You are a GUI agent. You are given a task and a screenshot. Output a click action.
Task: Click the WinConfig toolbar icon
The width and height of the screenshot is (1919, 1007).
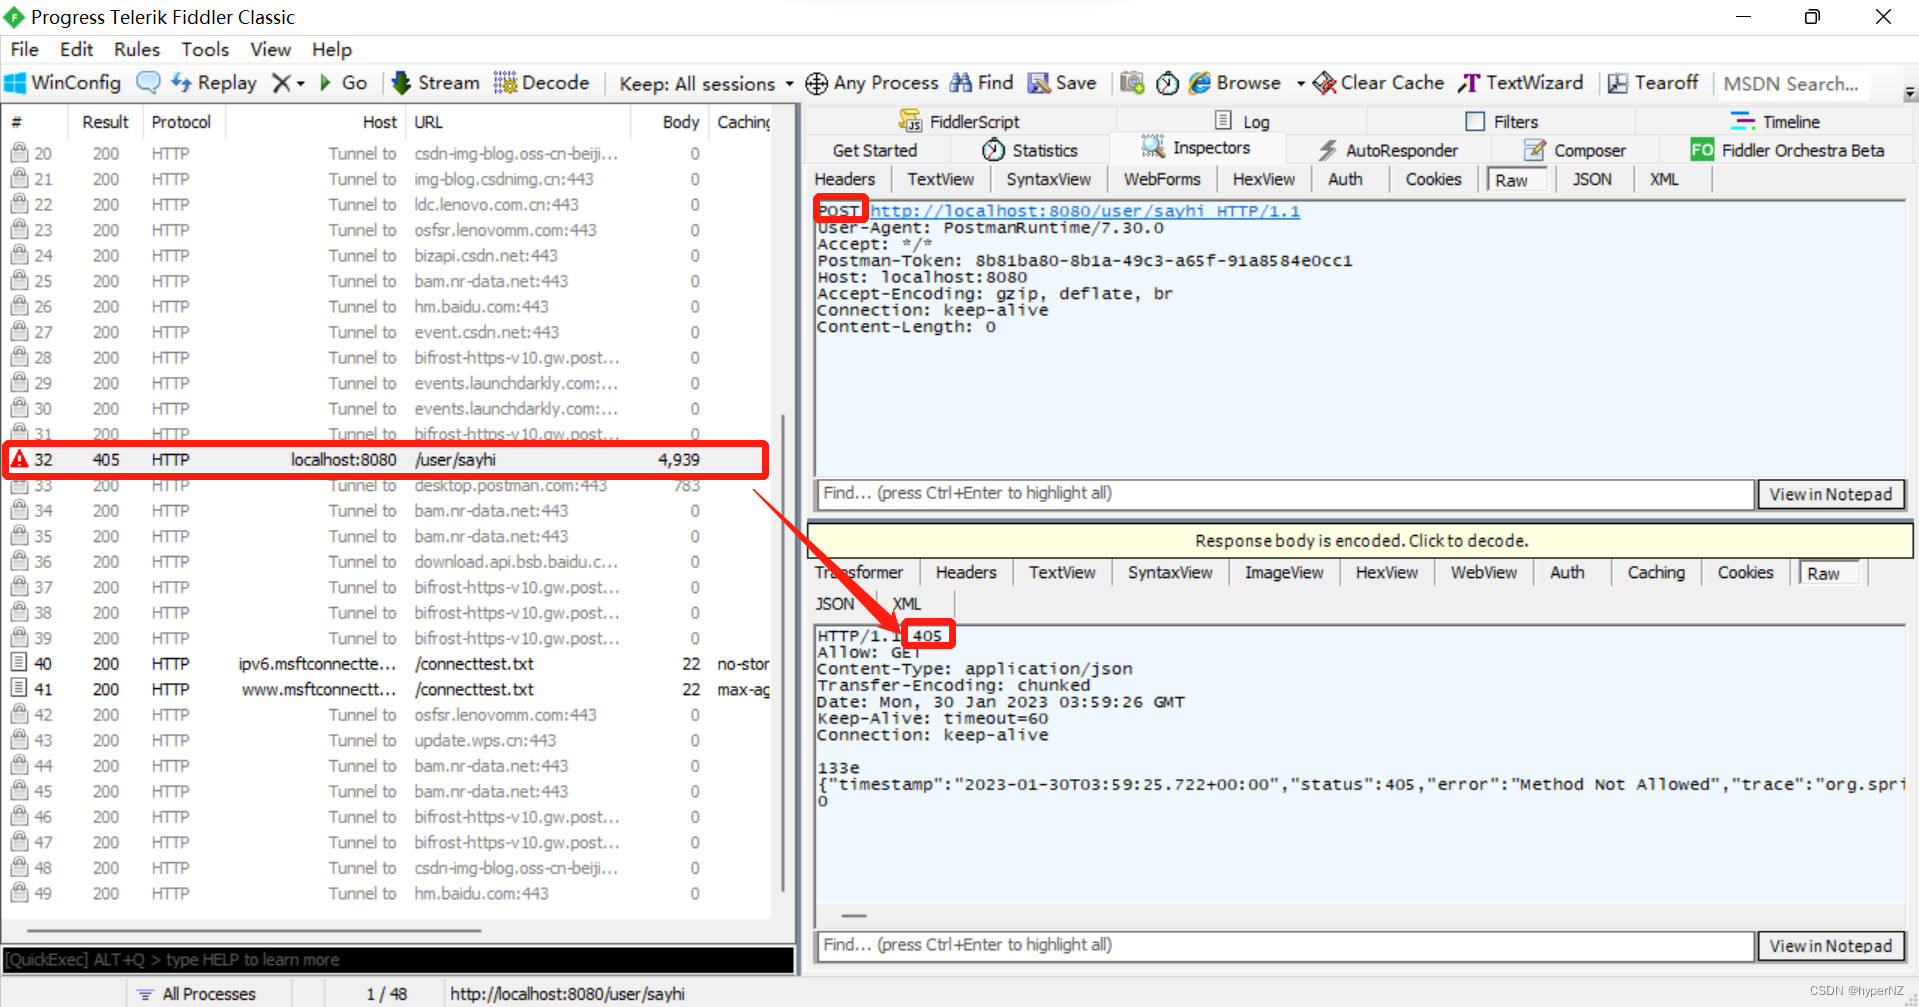pos(62,83)
